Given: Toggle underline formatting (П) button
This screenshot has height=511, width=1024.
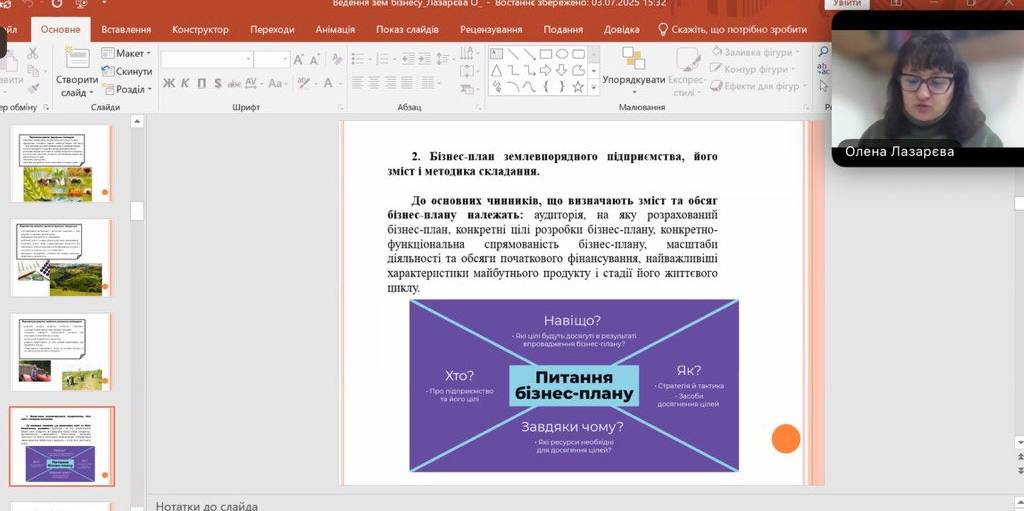Looking at the screenshot, I should 201,83.
